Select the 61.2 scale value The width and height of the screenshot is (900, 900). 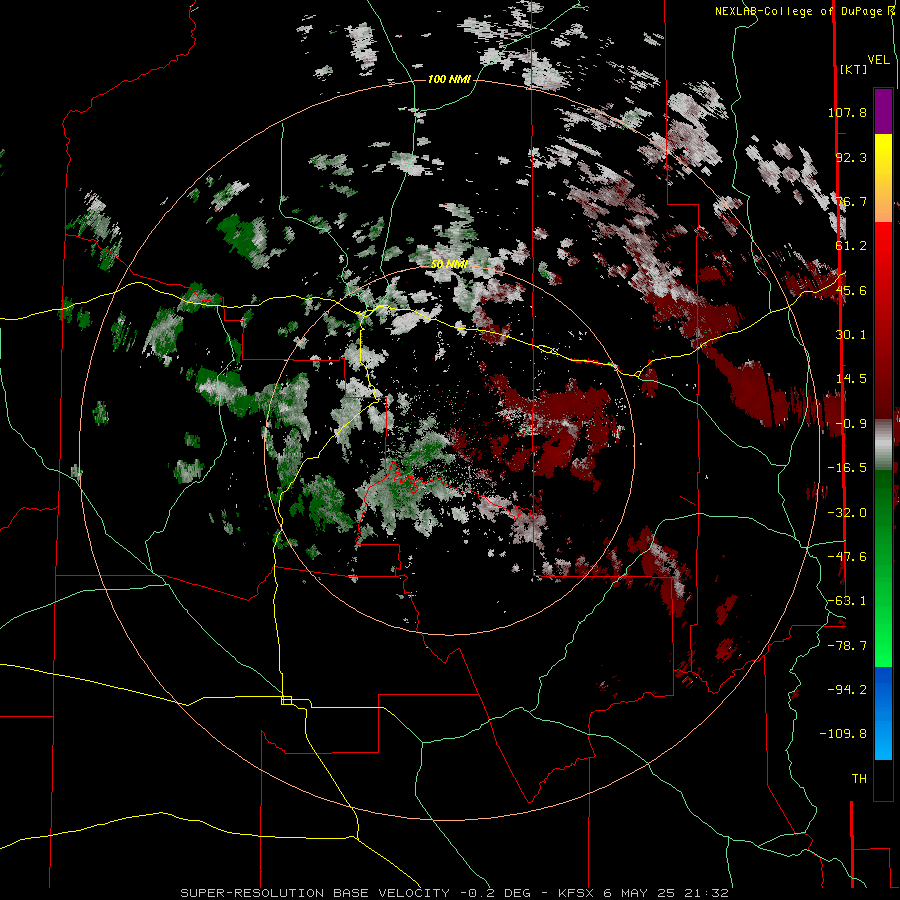click(851, 246)
